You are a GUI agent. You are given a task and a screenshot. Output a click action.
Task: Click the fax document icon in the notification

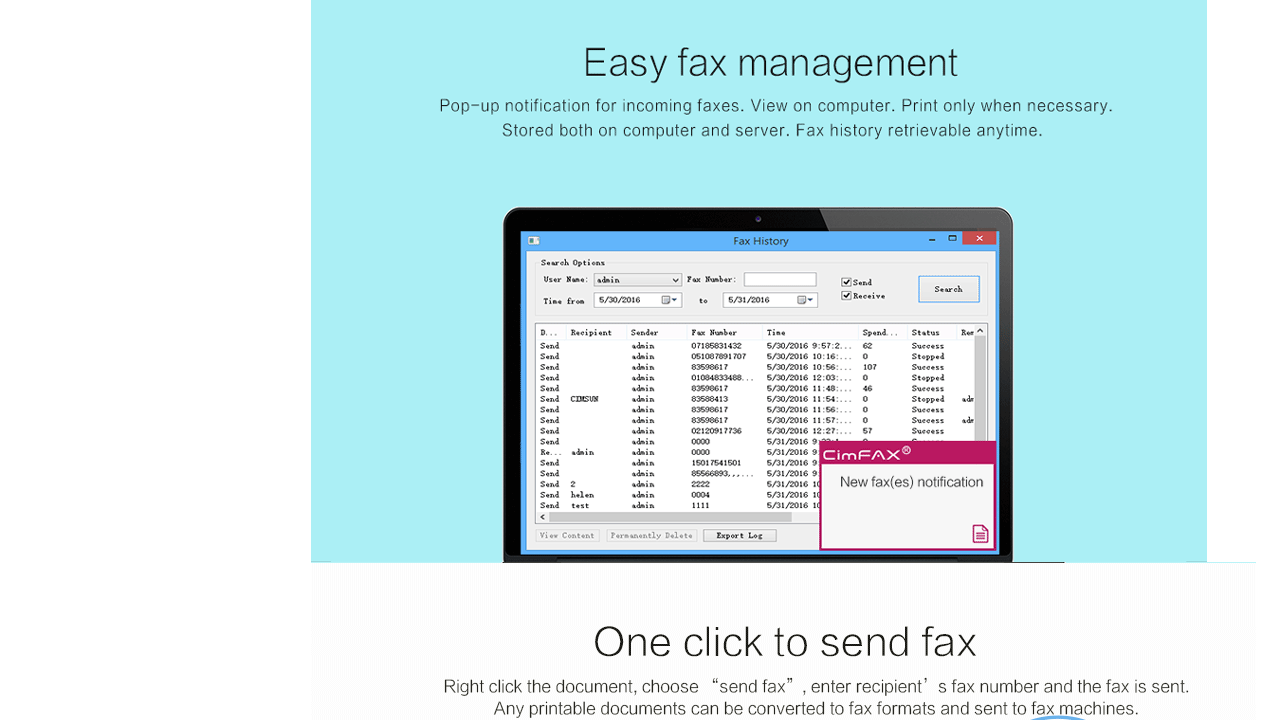click(980, 534)
